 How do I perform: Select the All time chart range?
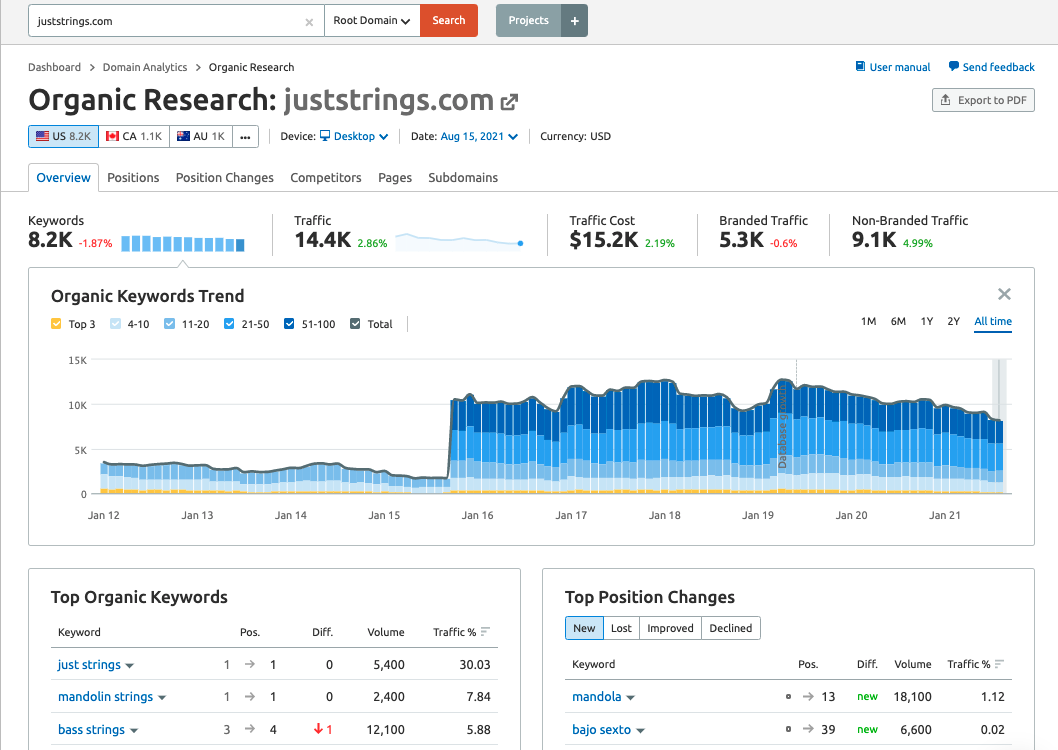click(993, 321)
